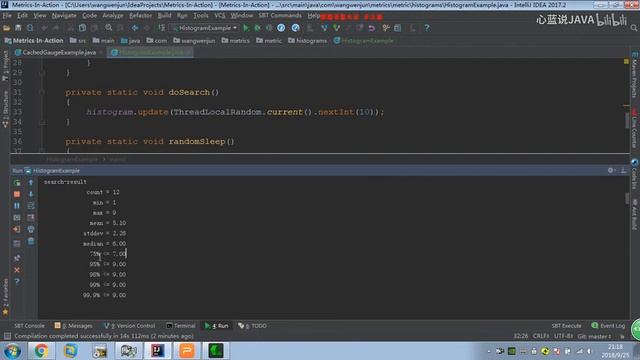Click the "median = 6.00" console output line
Viewport: 640px width, 360px height.
[104, 244]
